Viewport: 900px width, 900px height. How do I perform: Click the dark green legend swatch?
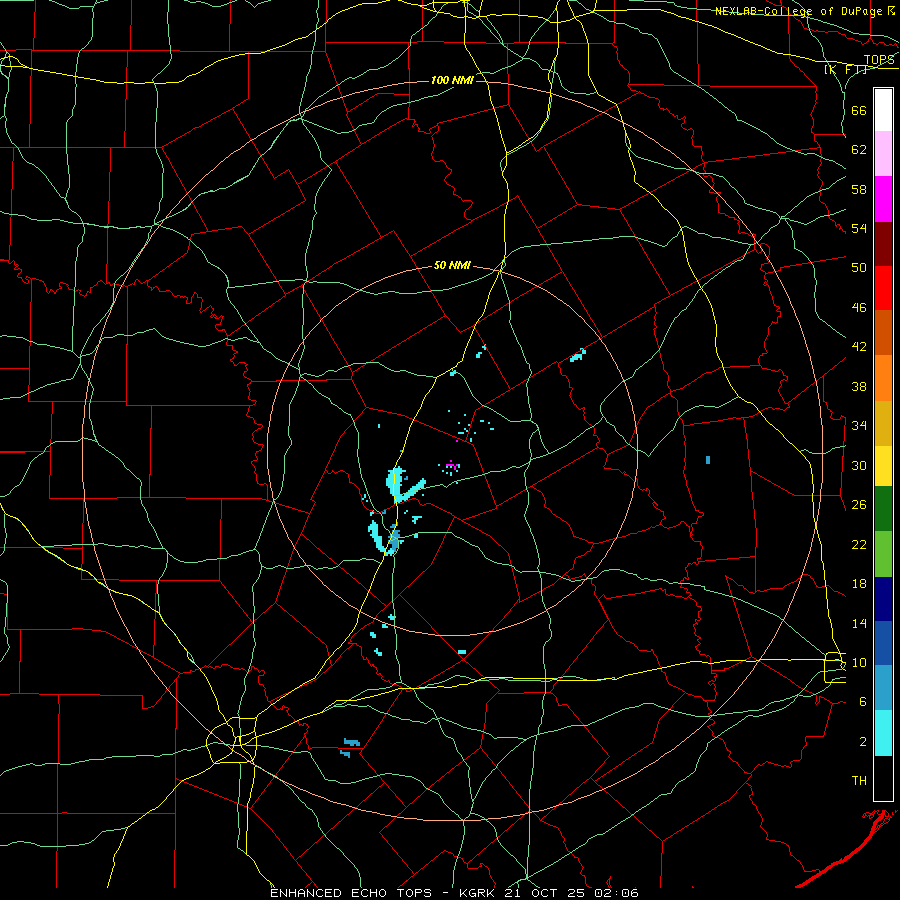(x=883, y=509)
